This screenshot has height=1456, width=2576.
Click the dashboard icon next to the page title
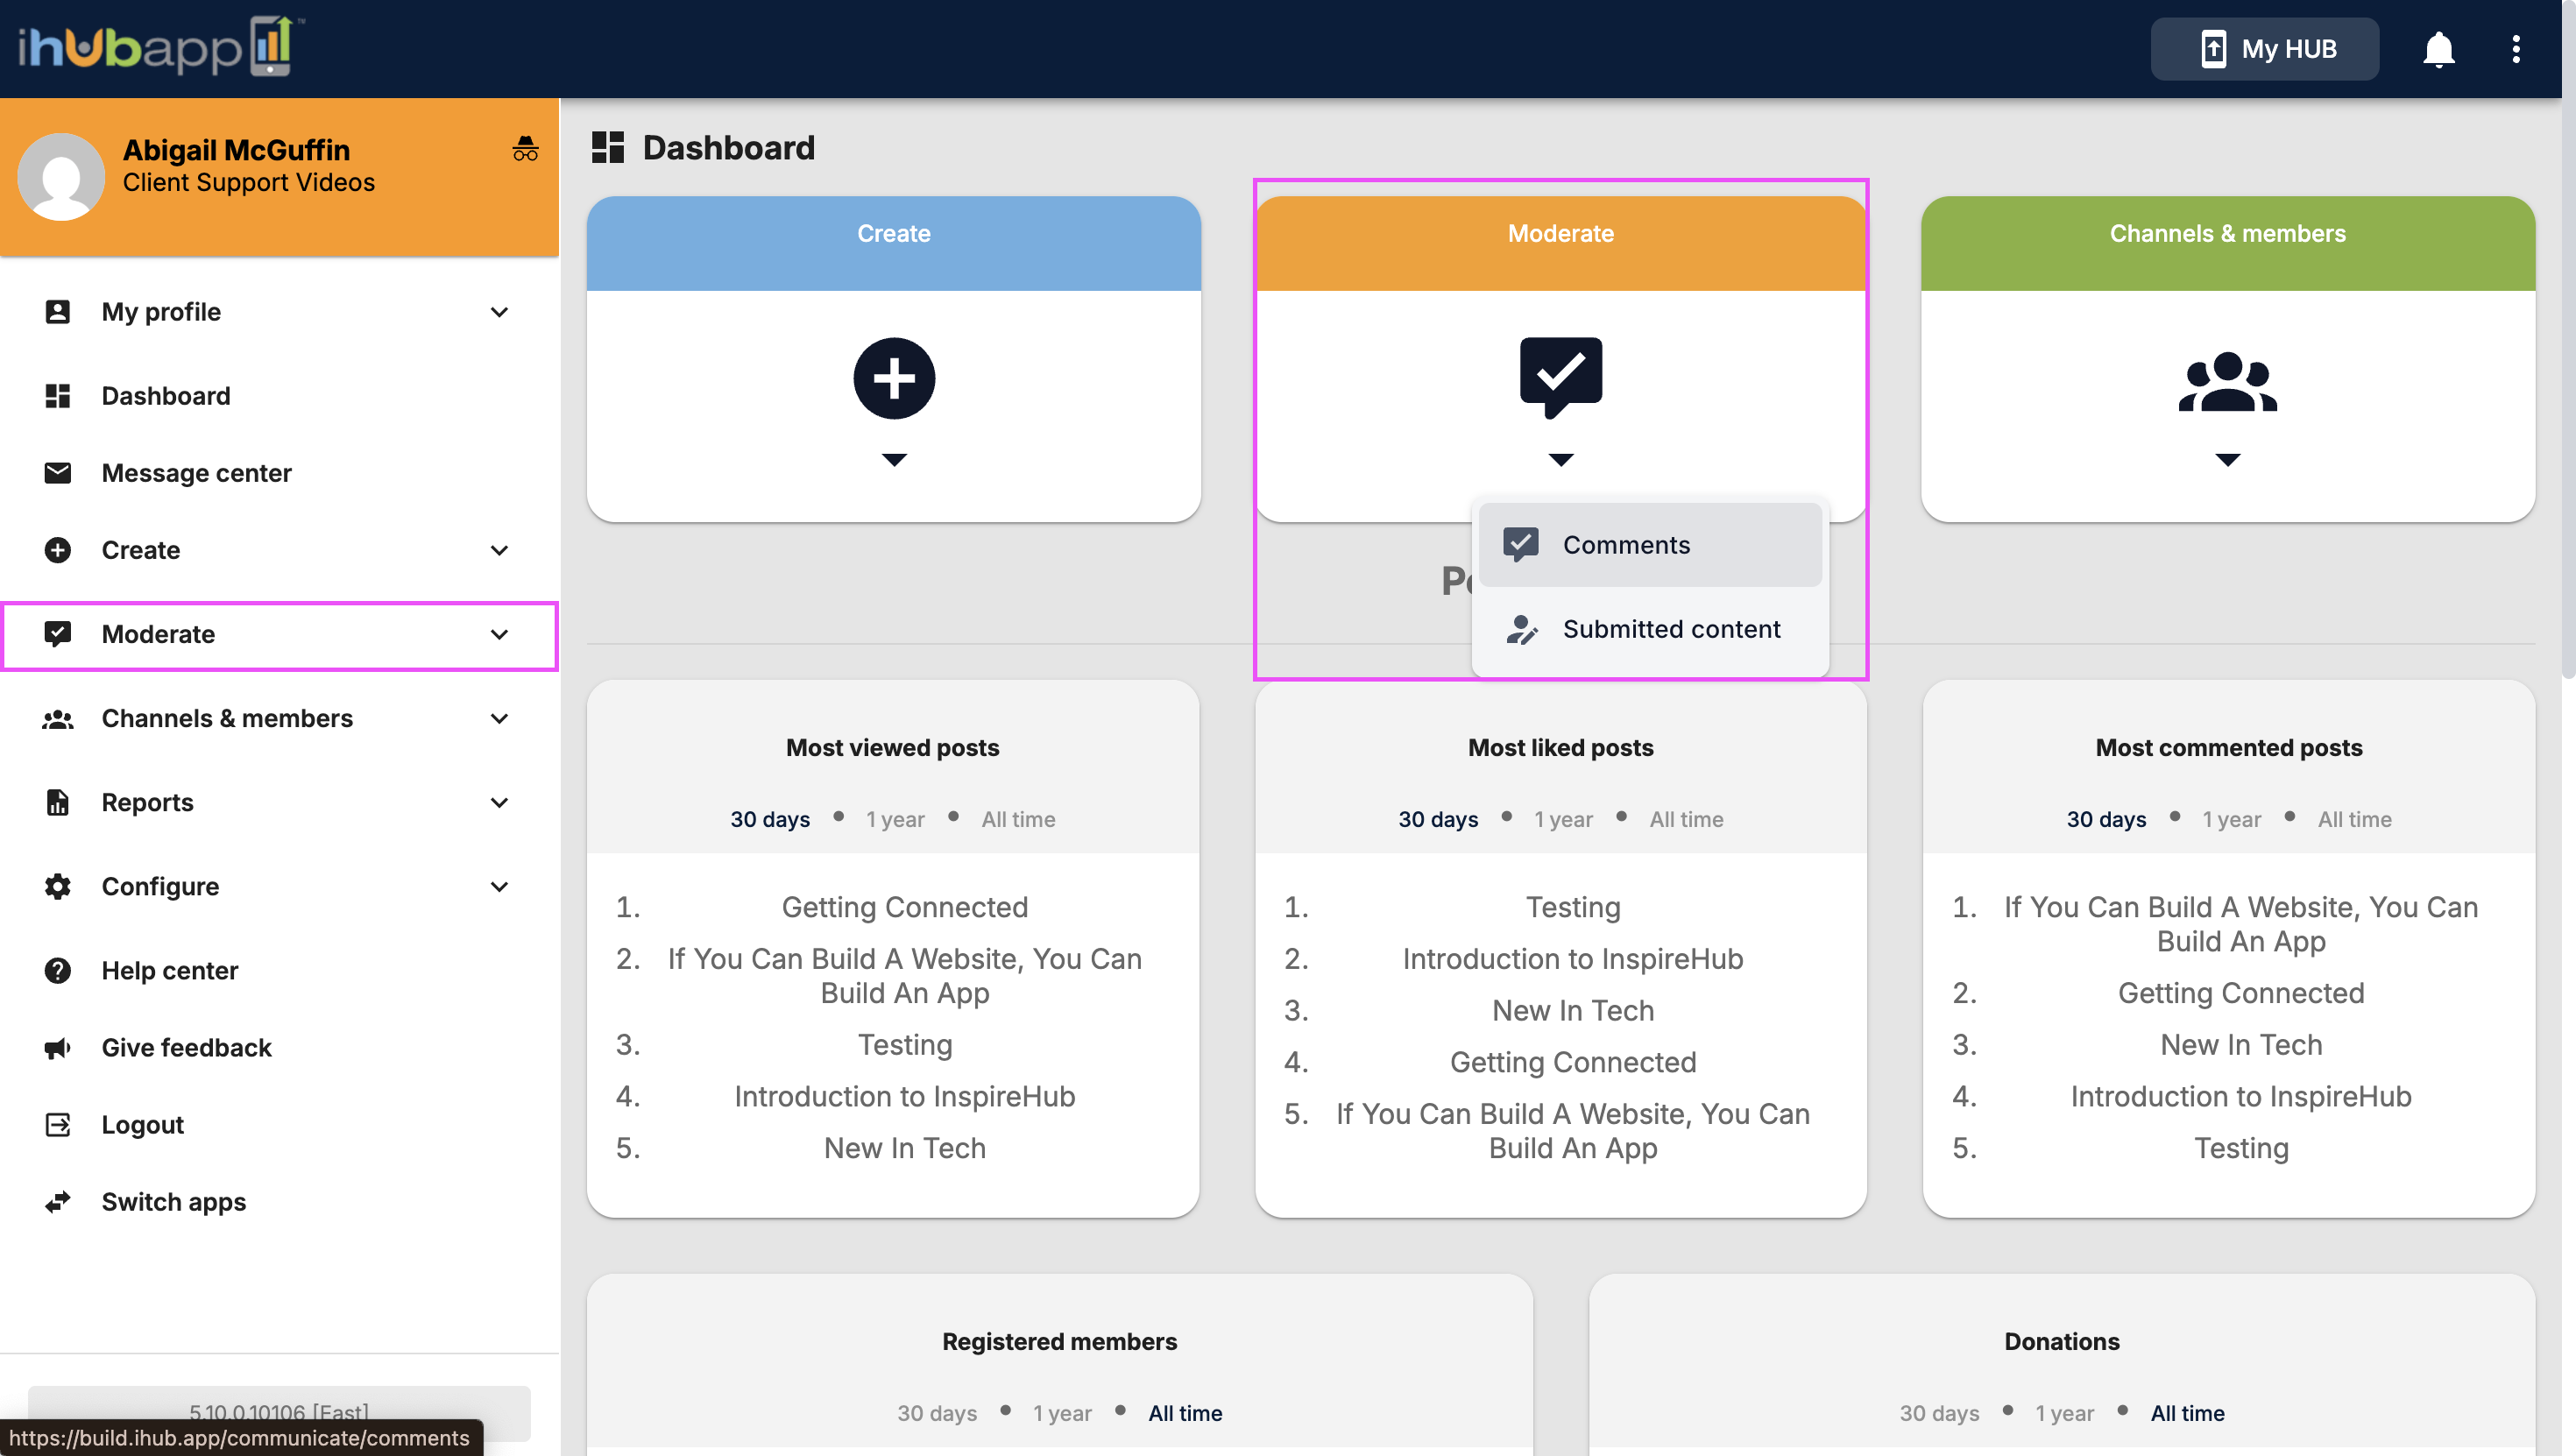[x=608, y=147]
